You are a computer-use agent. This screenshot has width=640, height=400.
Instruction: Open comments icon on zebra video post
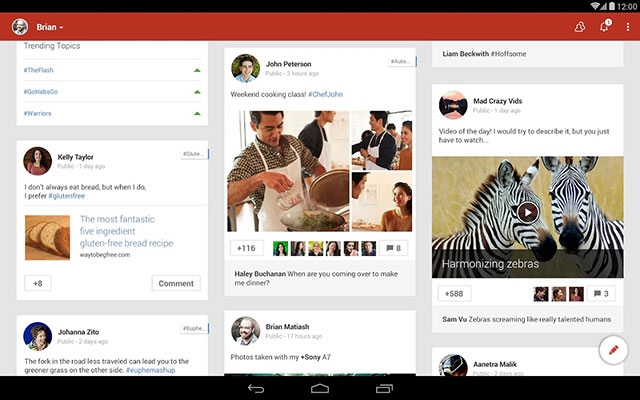click(x=600, y=294)
